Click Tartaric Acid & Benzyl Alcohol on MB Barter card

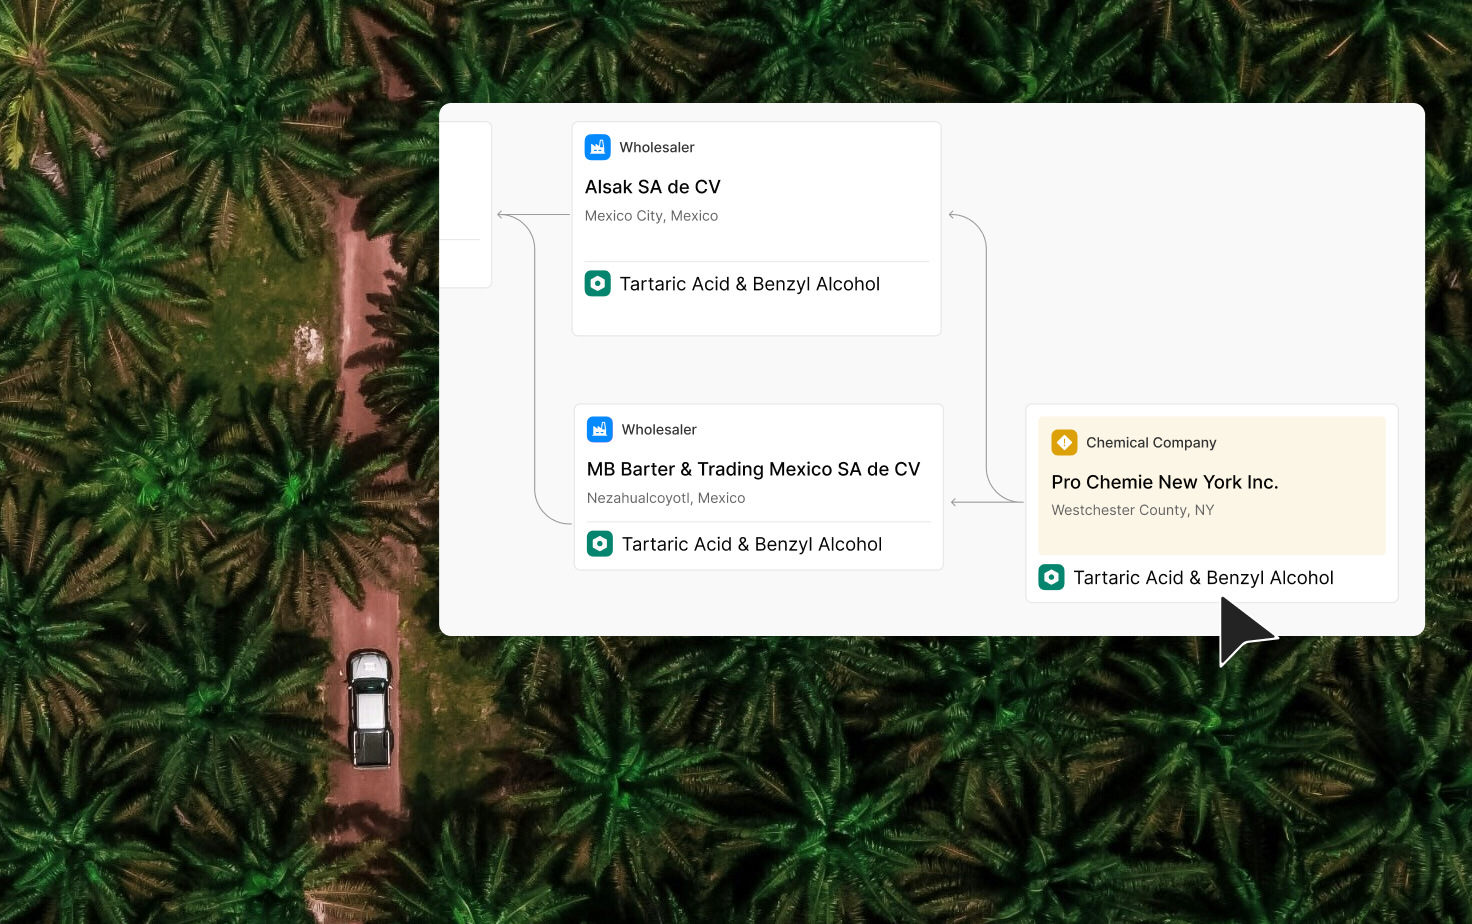coord(752,544)
